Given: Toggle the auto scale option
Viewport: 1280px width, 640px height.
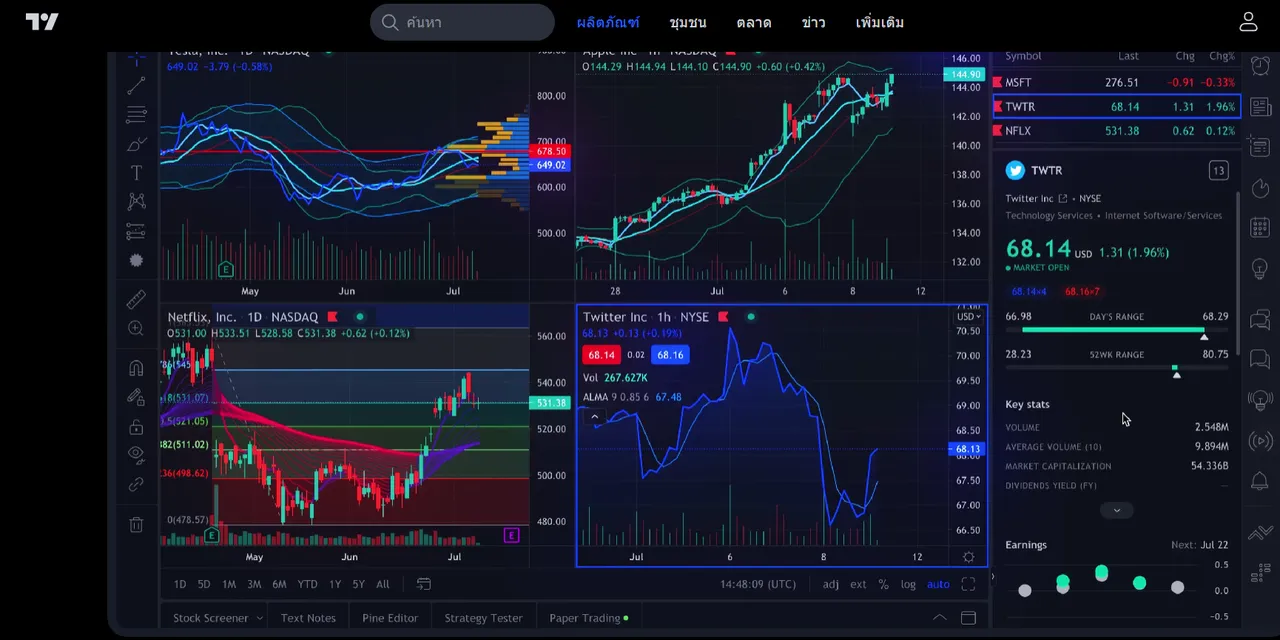Looking at the screenshot, I should click(938, 584).
